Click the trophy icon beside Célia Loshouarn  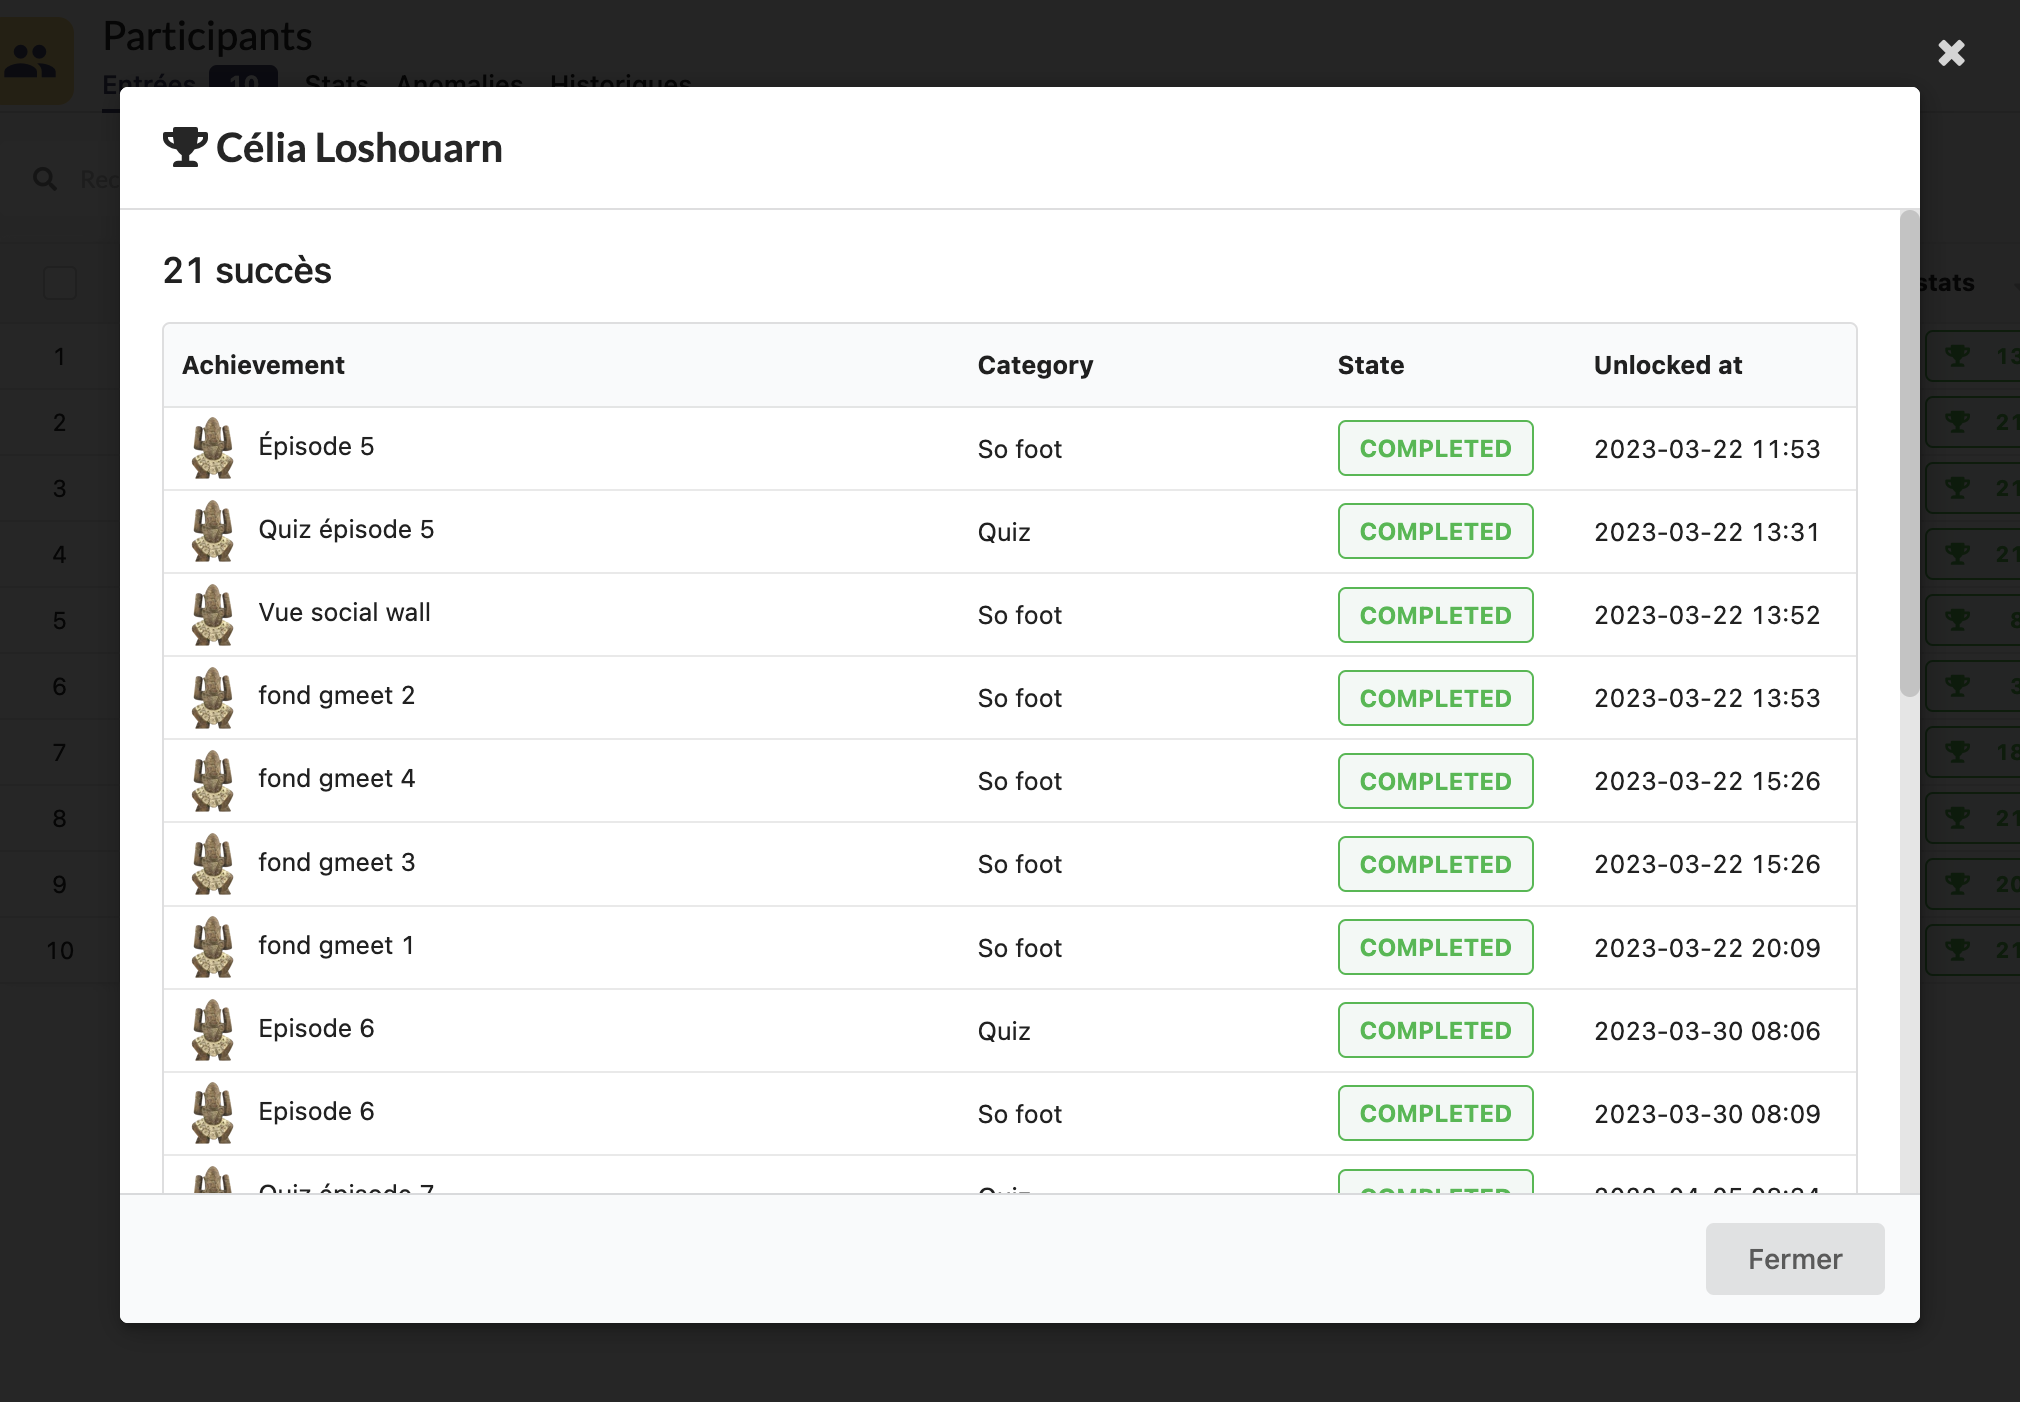(185, 147)
